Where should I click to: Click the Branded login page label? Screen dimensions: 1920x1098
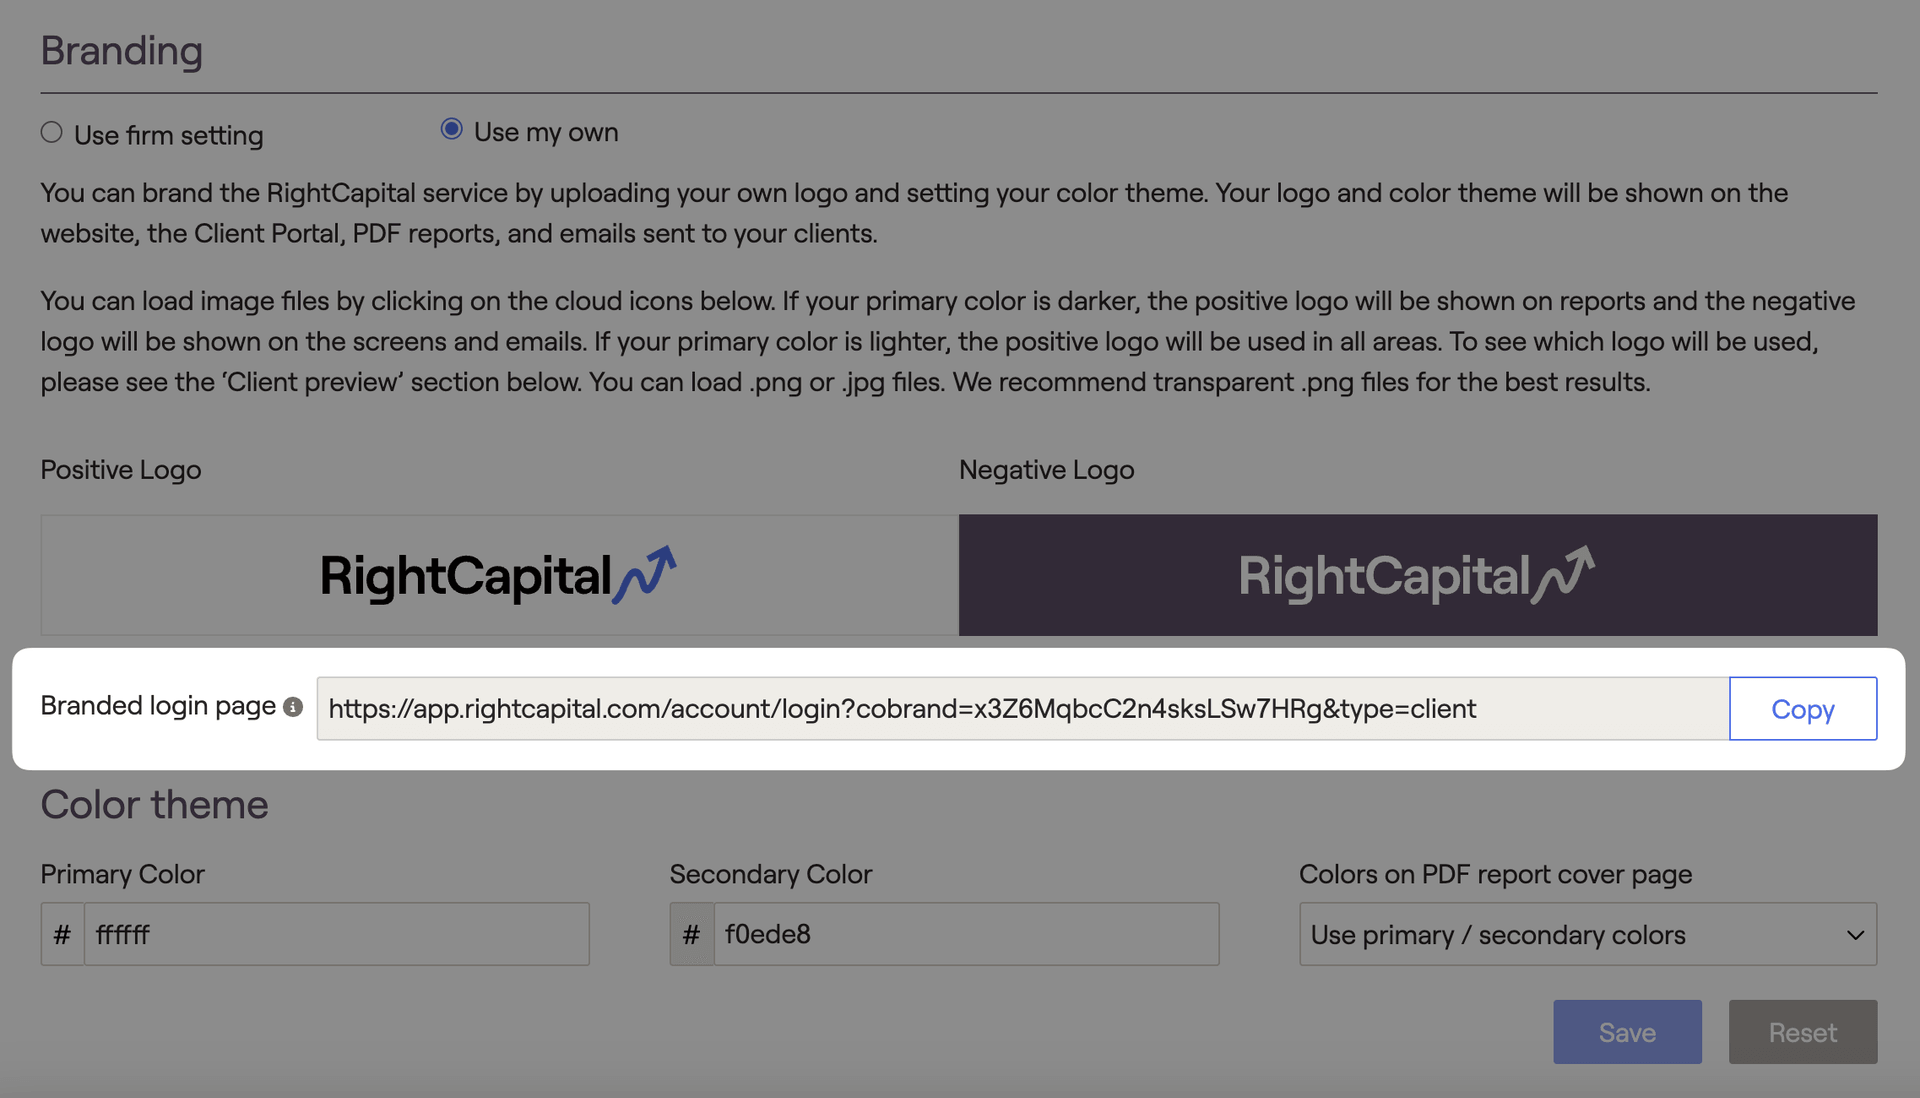tap(158, 706)
